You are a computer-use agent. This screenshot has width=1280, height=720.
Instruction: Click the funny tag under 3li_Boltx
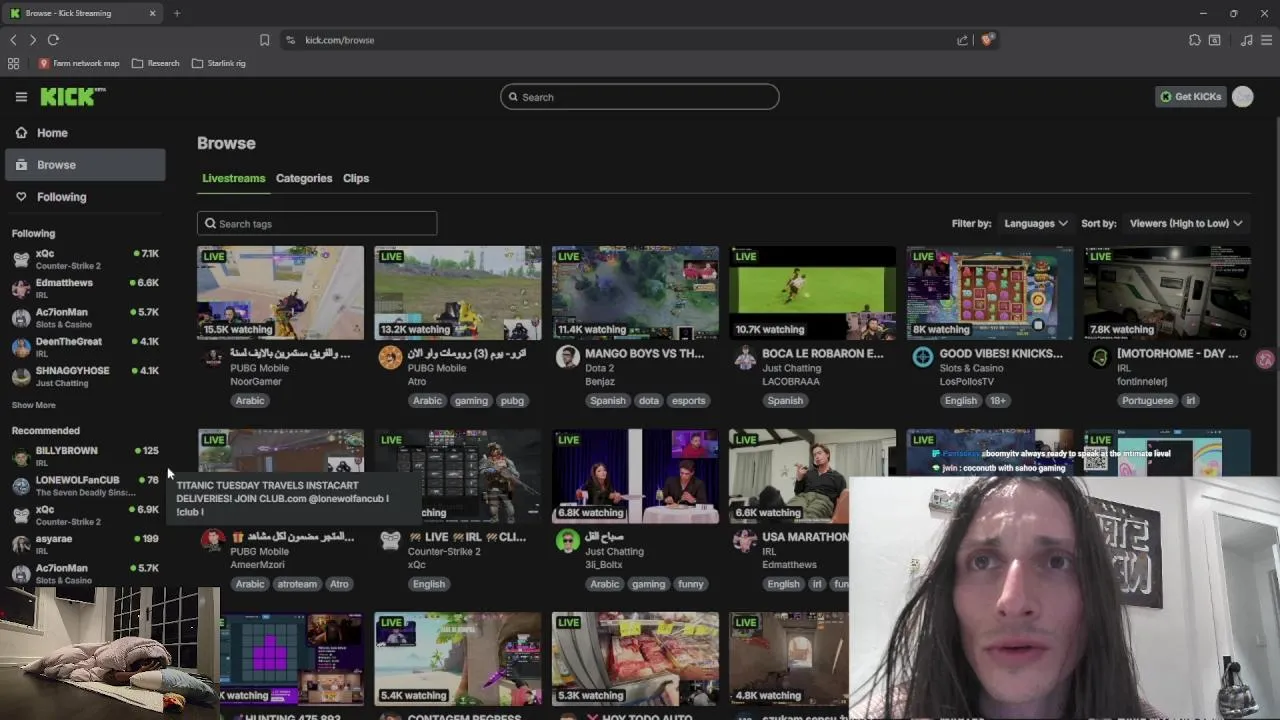coord(690,584)
